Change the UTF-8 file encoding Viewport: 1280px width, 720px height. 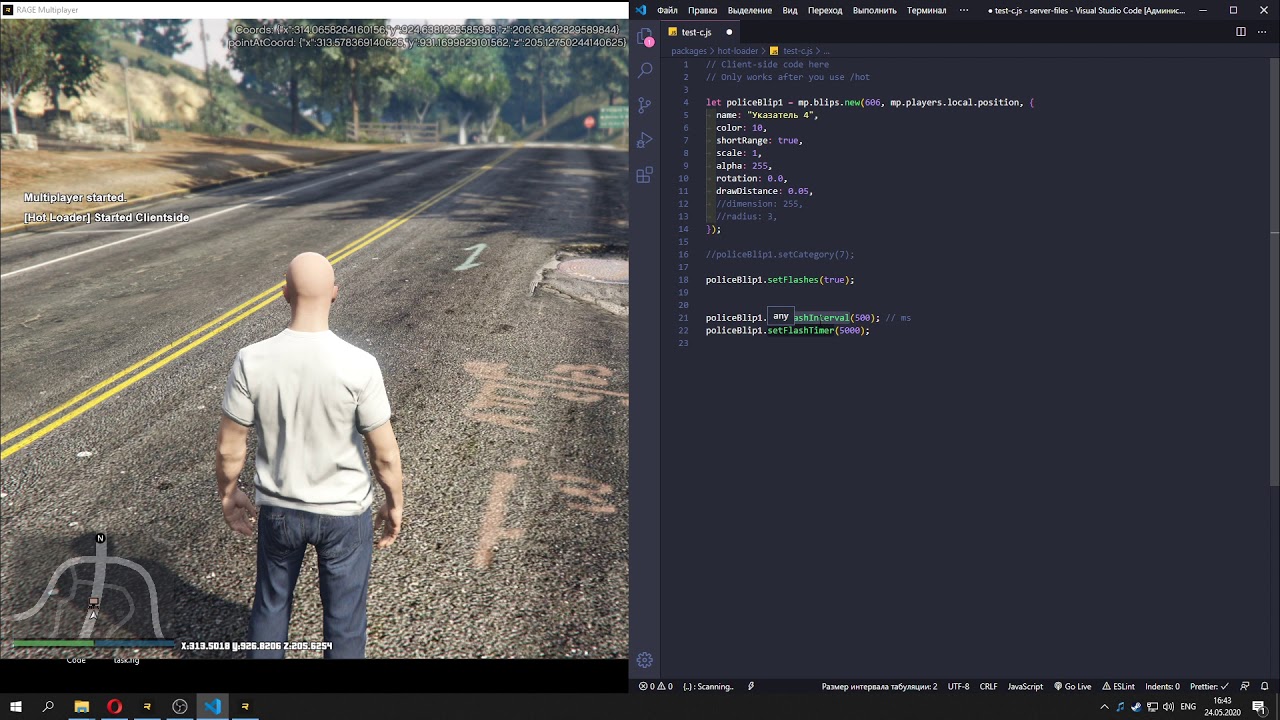pyautogui.click(x=958, y=686)
